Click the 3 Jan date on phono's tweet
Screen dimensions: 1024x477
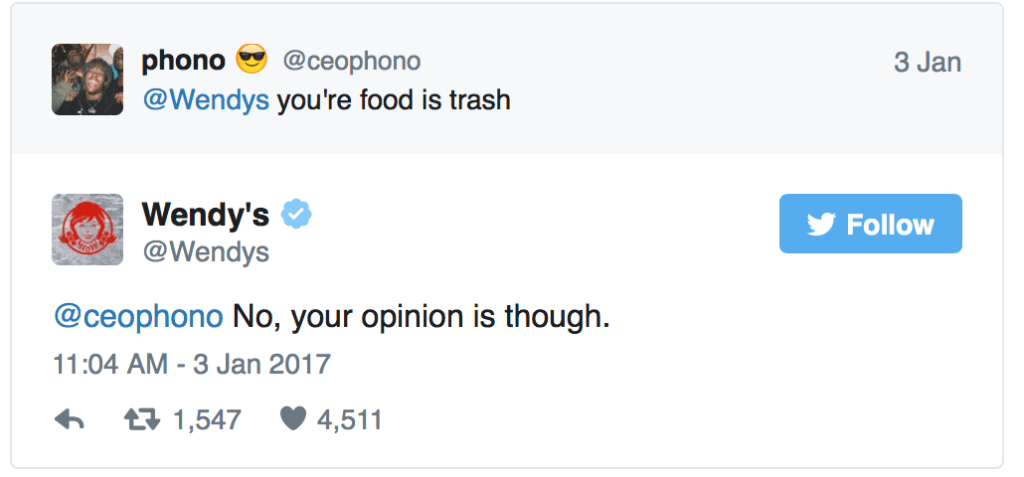[x=927, y=62]
